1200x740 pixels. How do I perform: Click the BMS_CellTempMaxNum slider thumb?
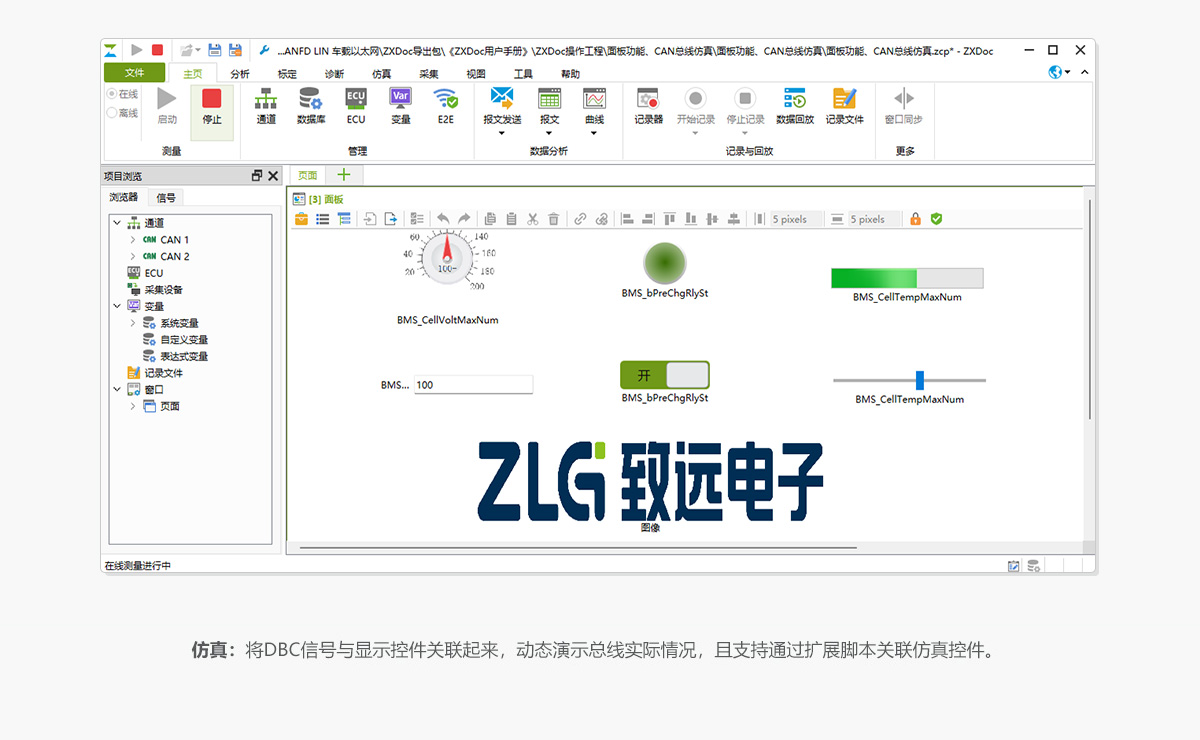(x=920, y=380)
